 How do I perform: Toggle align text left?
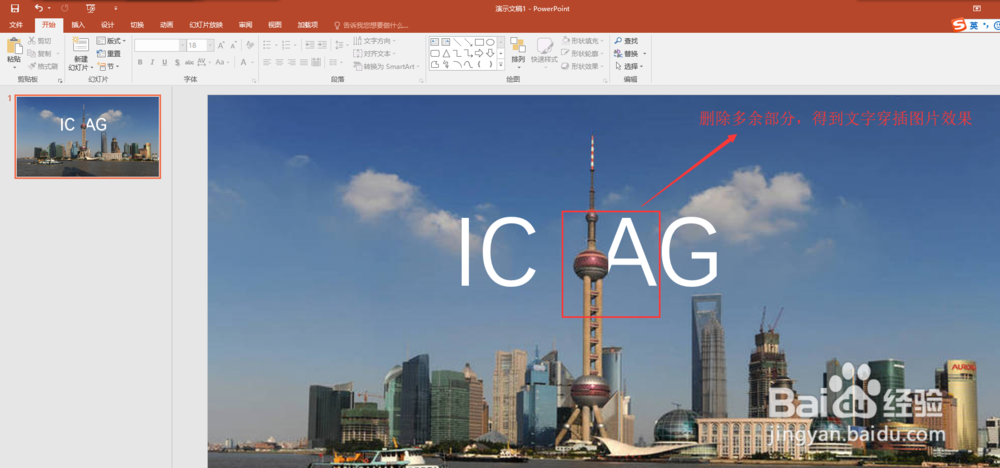click(267, 62)
